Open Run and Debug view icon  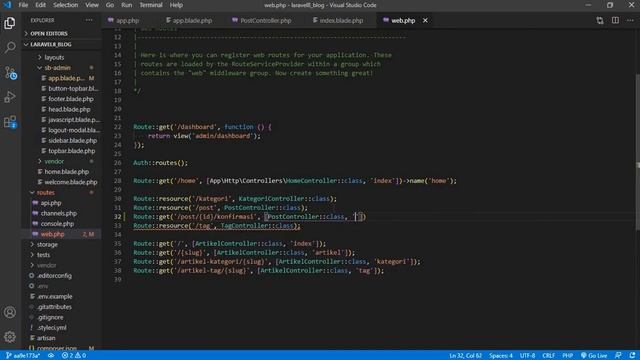10,97
